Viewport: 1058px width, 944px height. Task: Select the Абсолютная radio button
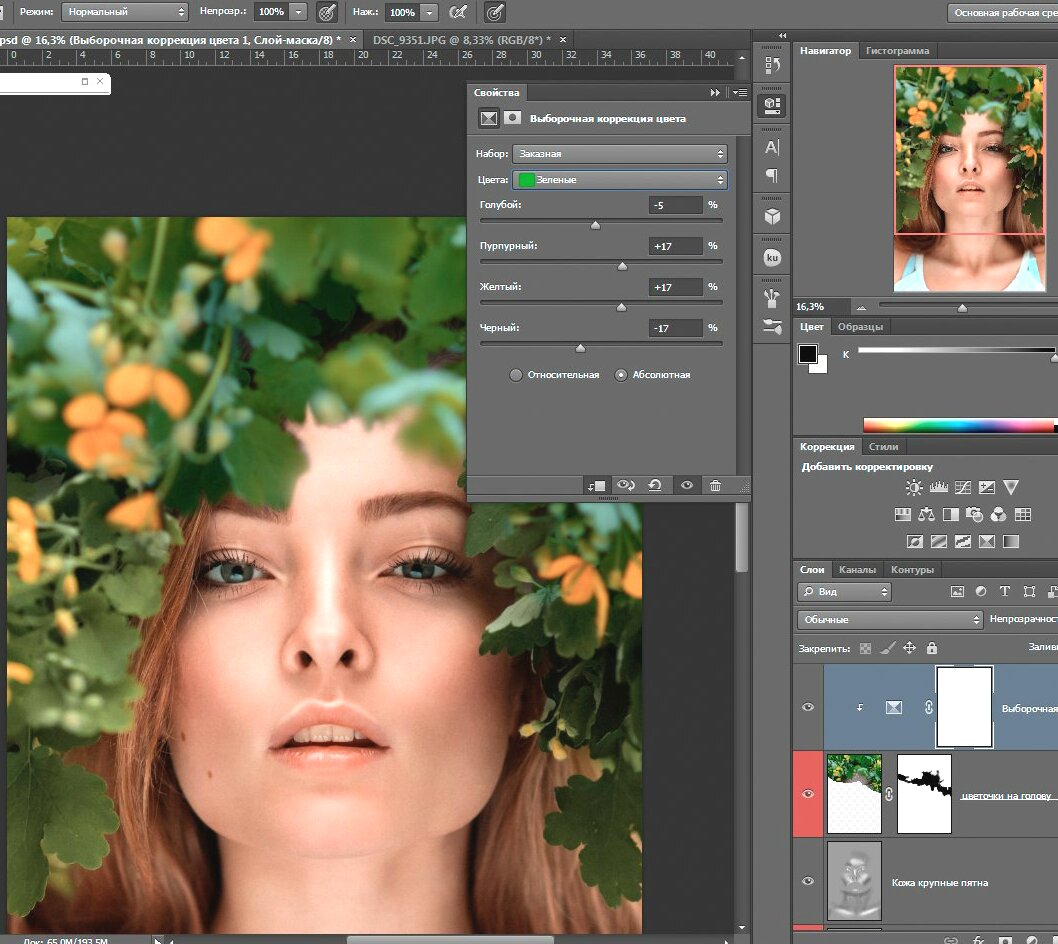(x=621, y=375)
